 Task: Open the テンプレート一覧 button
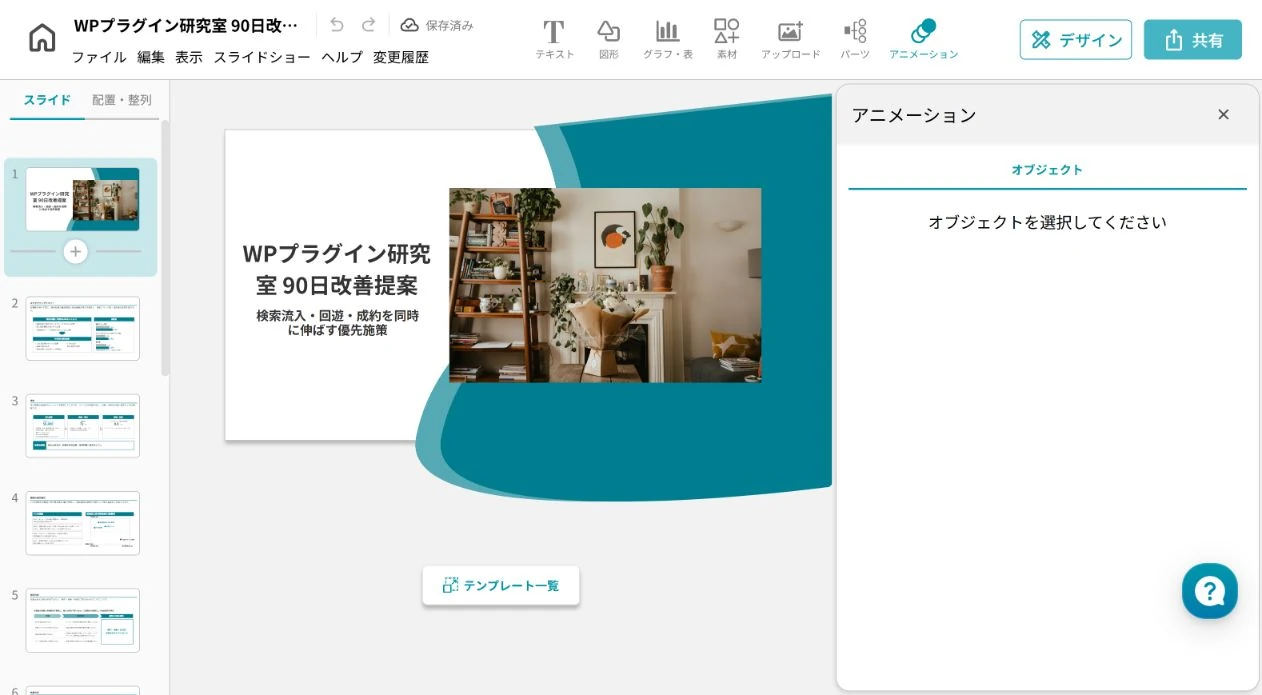[x=501, y=586]
